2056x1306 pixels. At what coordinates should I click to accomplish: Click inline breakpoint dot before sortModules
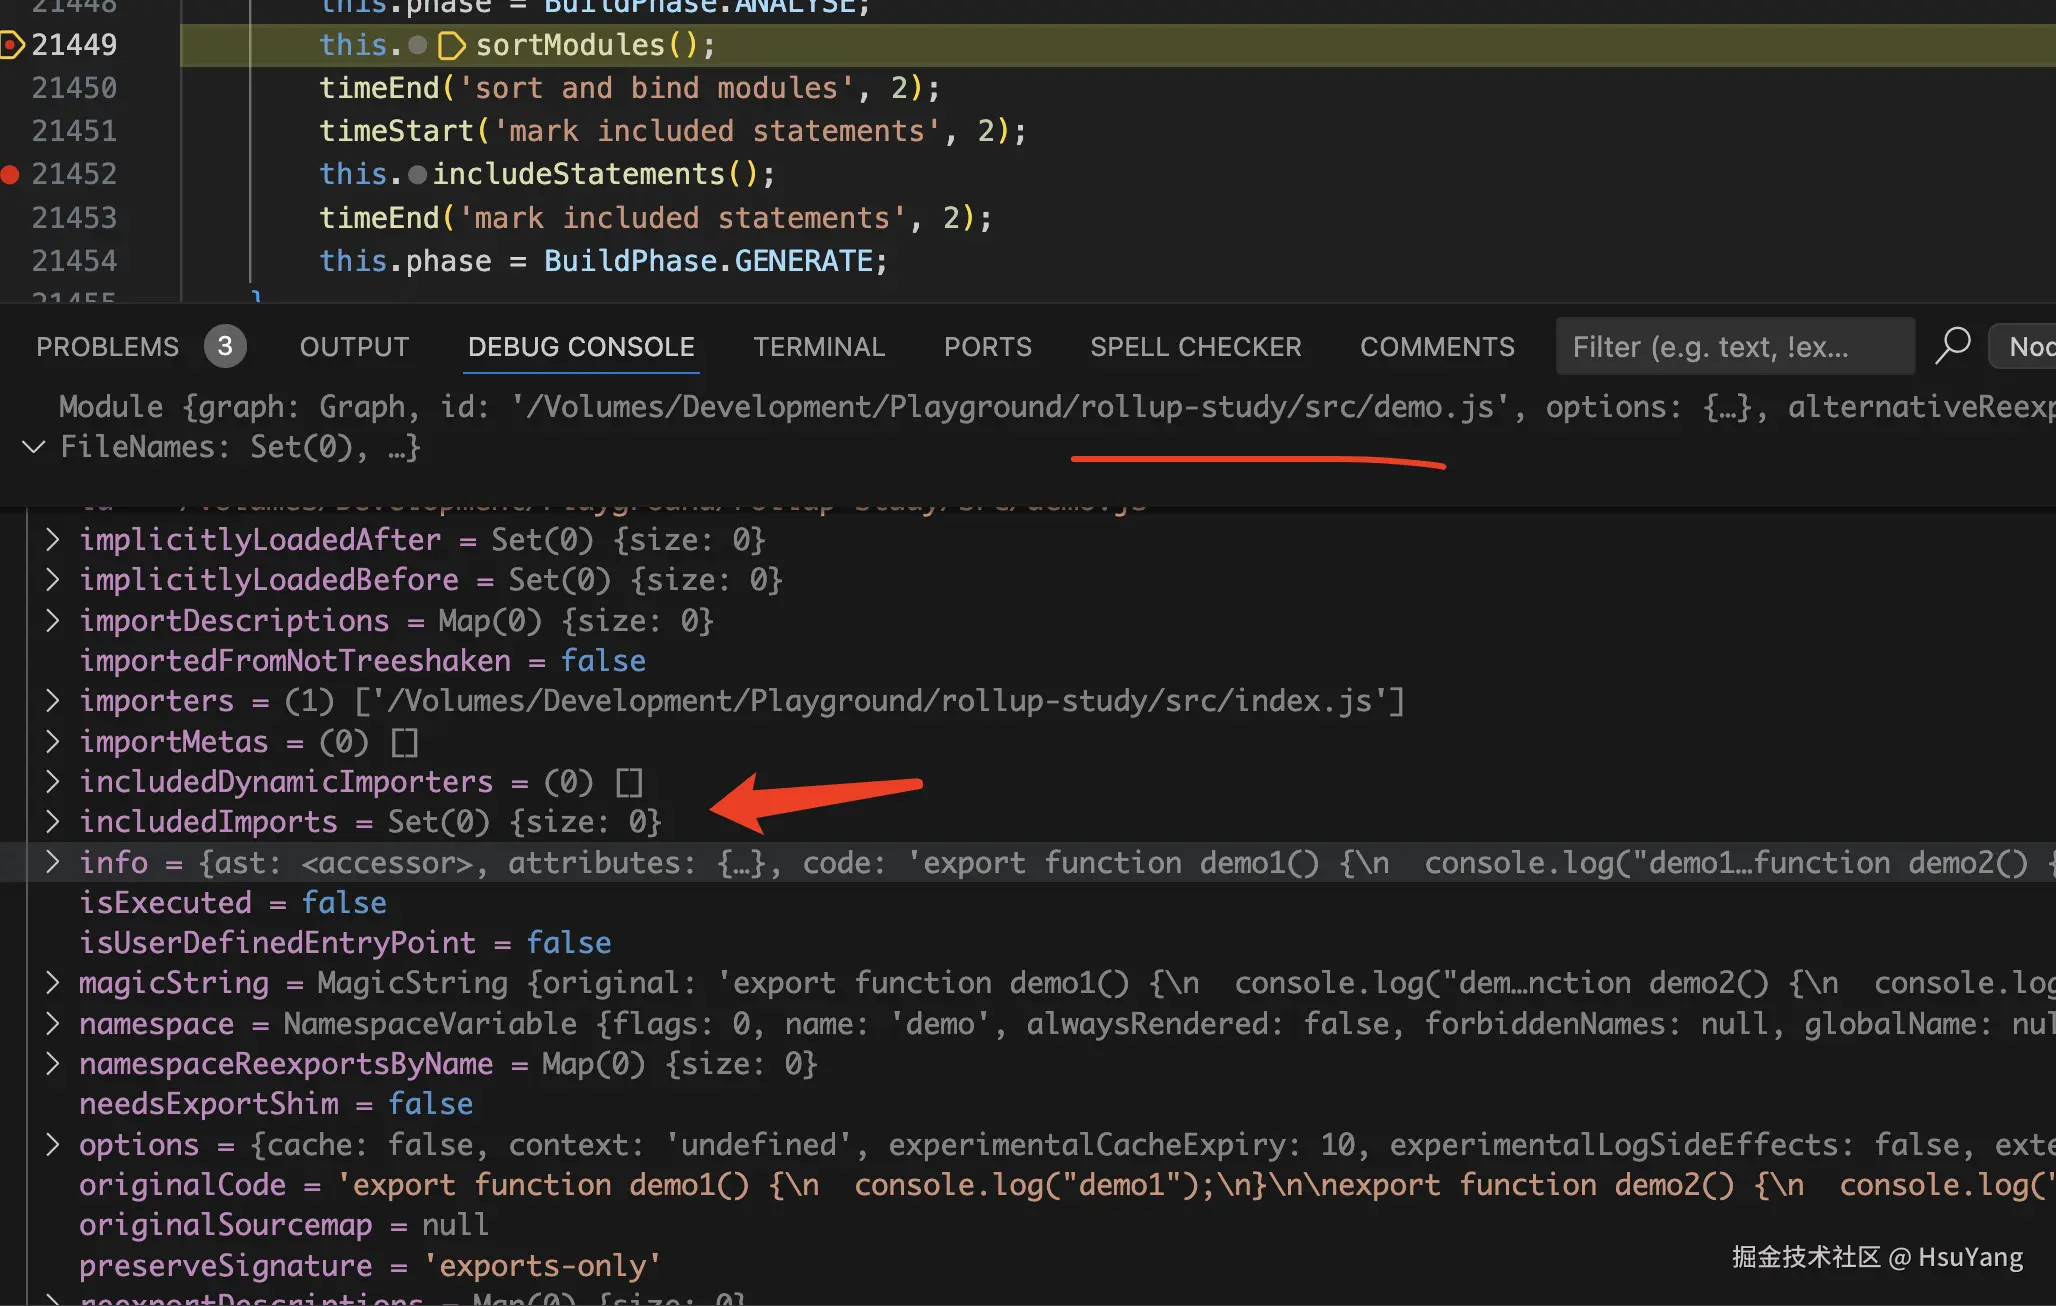tap(418, 46)
